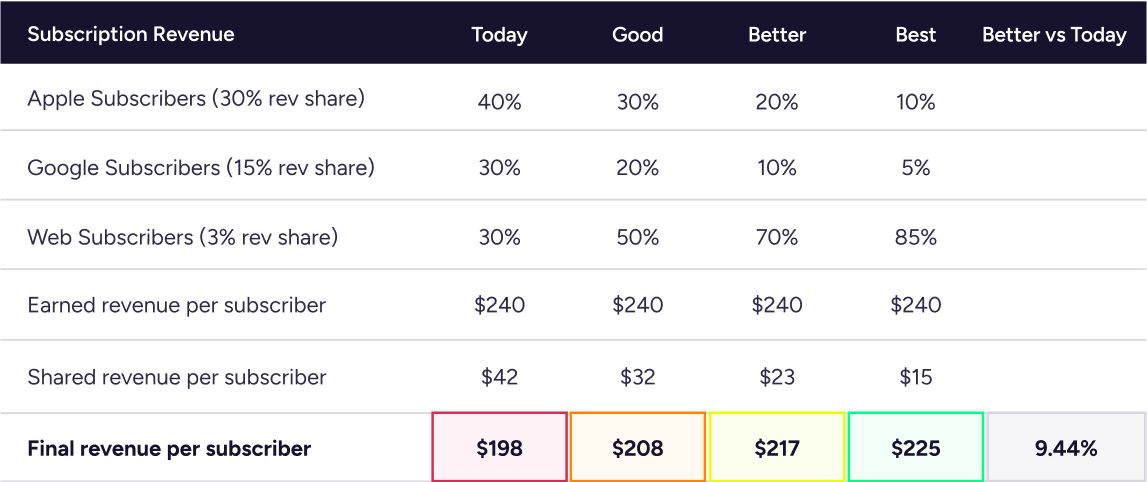Click the 9.44% comparison cell
This screenshot has width=1147, height=482.
point(1066,448)
